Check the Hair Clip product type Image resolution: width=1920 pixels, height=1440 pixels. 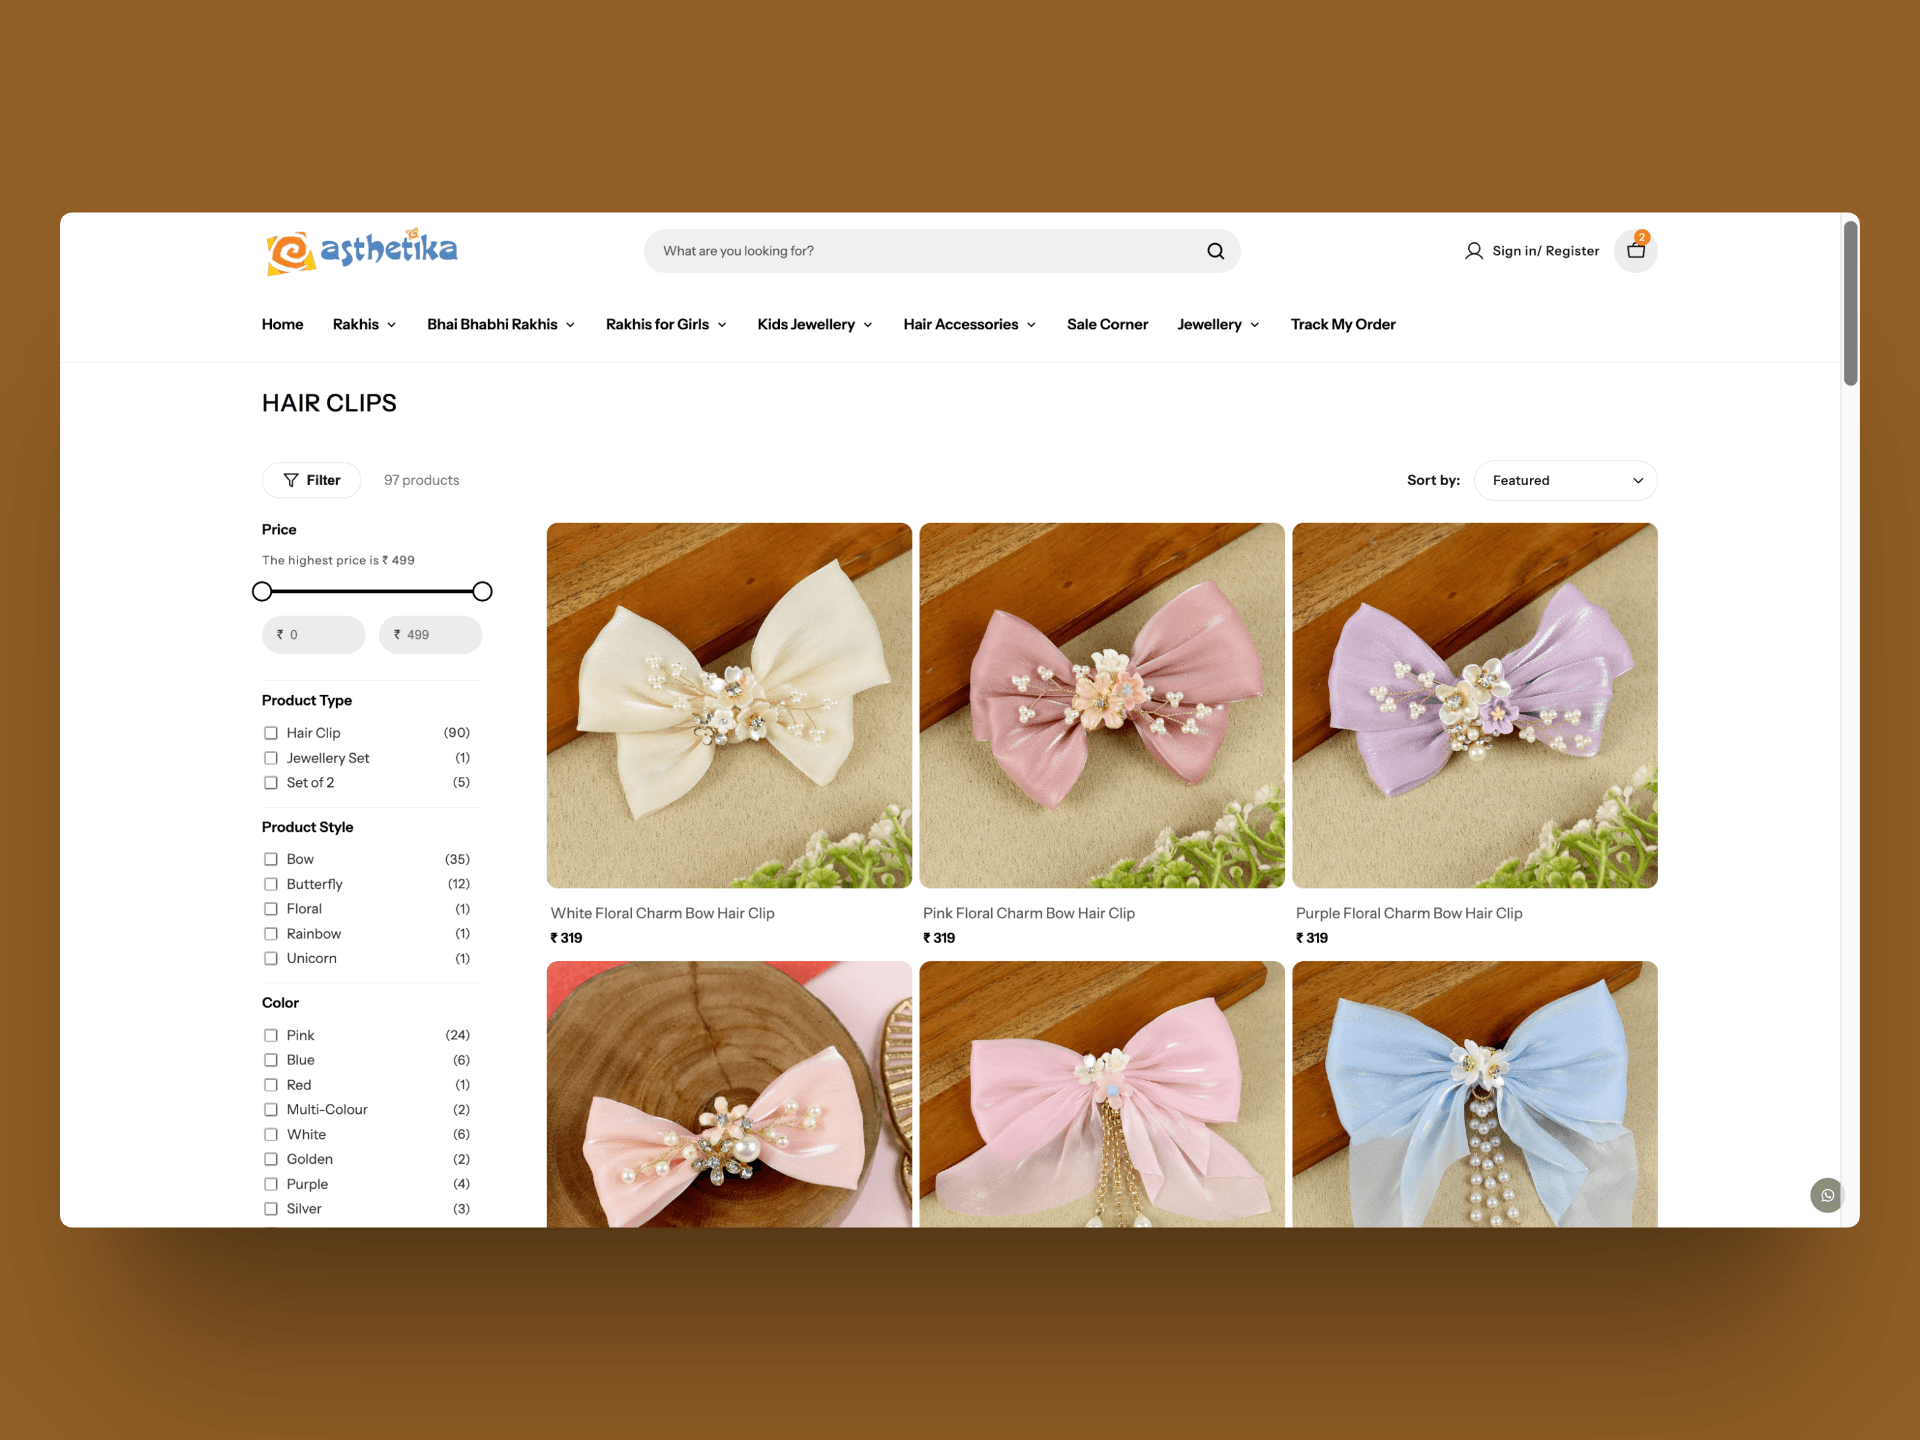(x=270, y=733)
